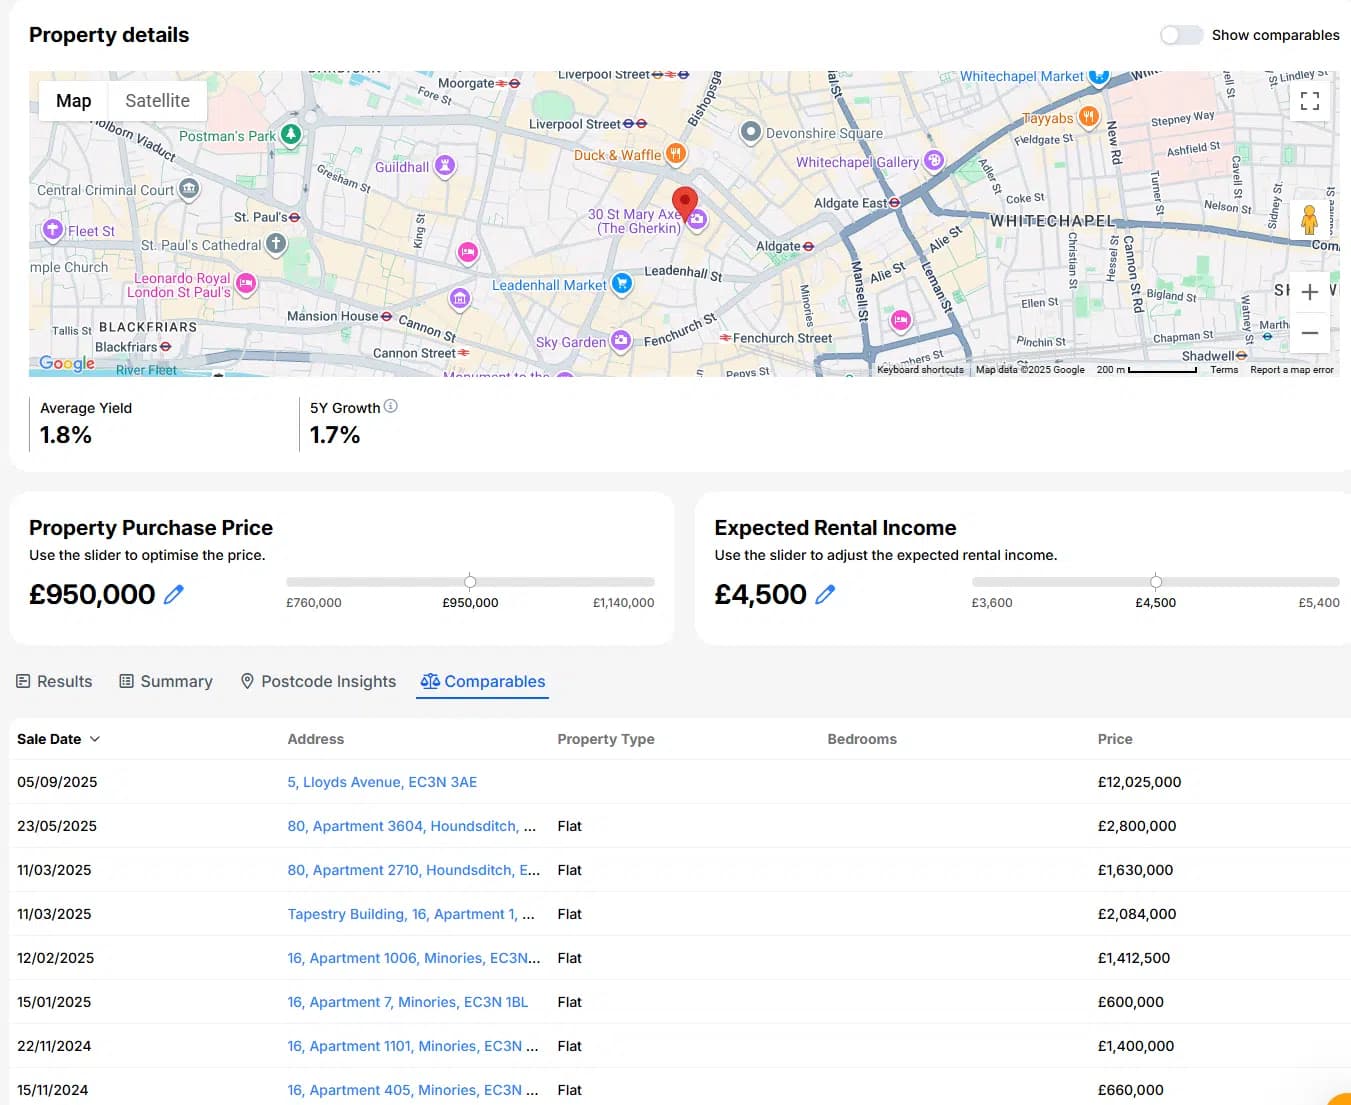Click the 5Y Growth info icon

tap(391, 406)
